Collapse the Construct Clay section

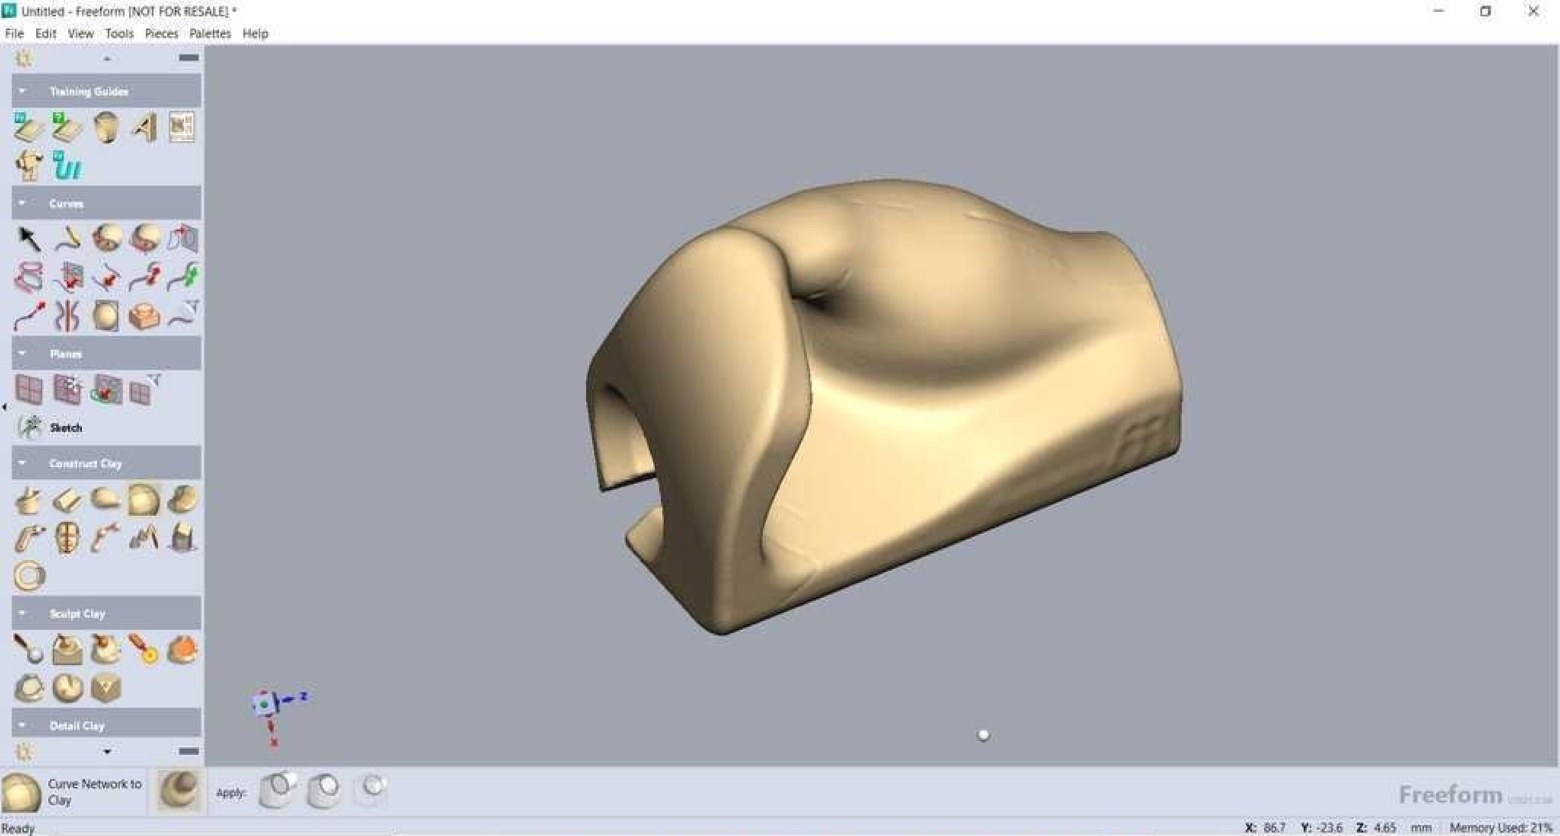click(x=22, y=463)
